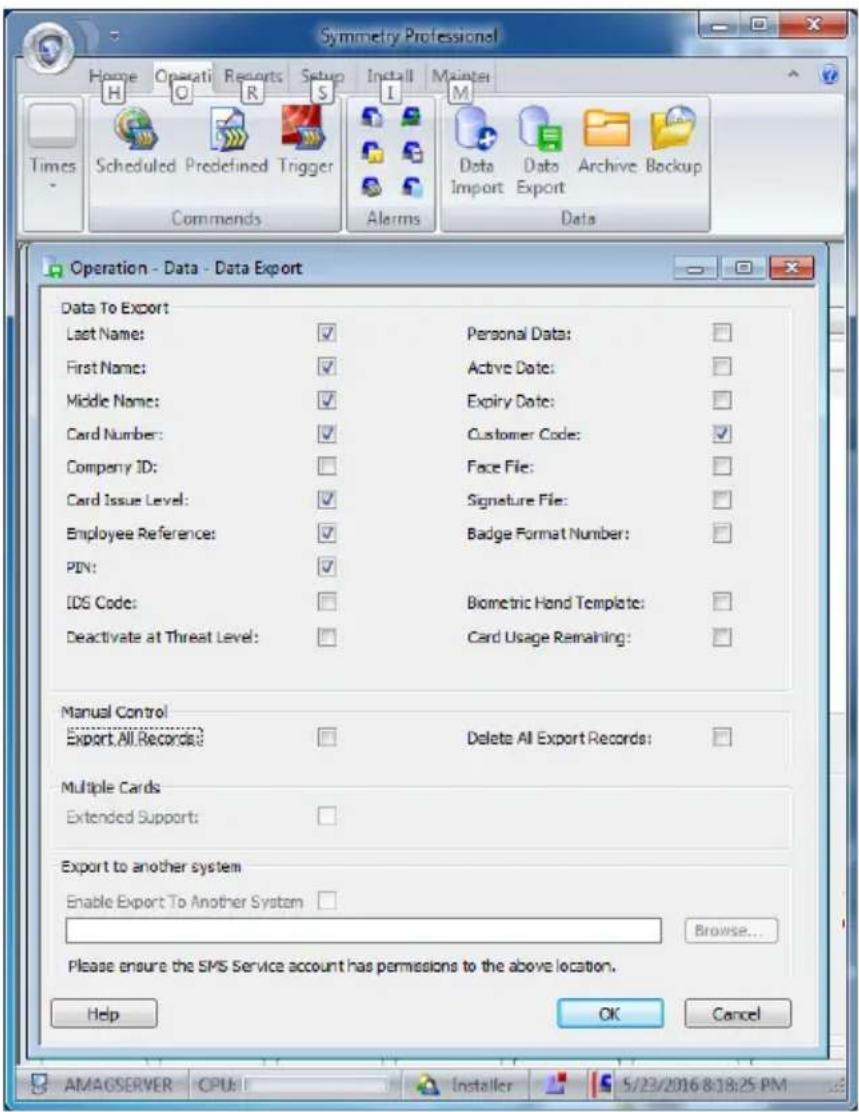Viewport: 859px width, 1112px height.
Task: Open the Reports ribbon tab
Action: tap(253, 76)
